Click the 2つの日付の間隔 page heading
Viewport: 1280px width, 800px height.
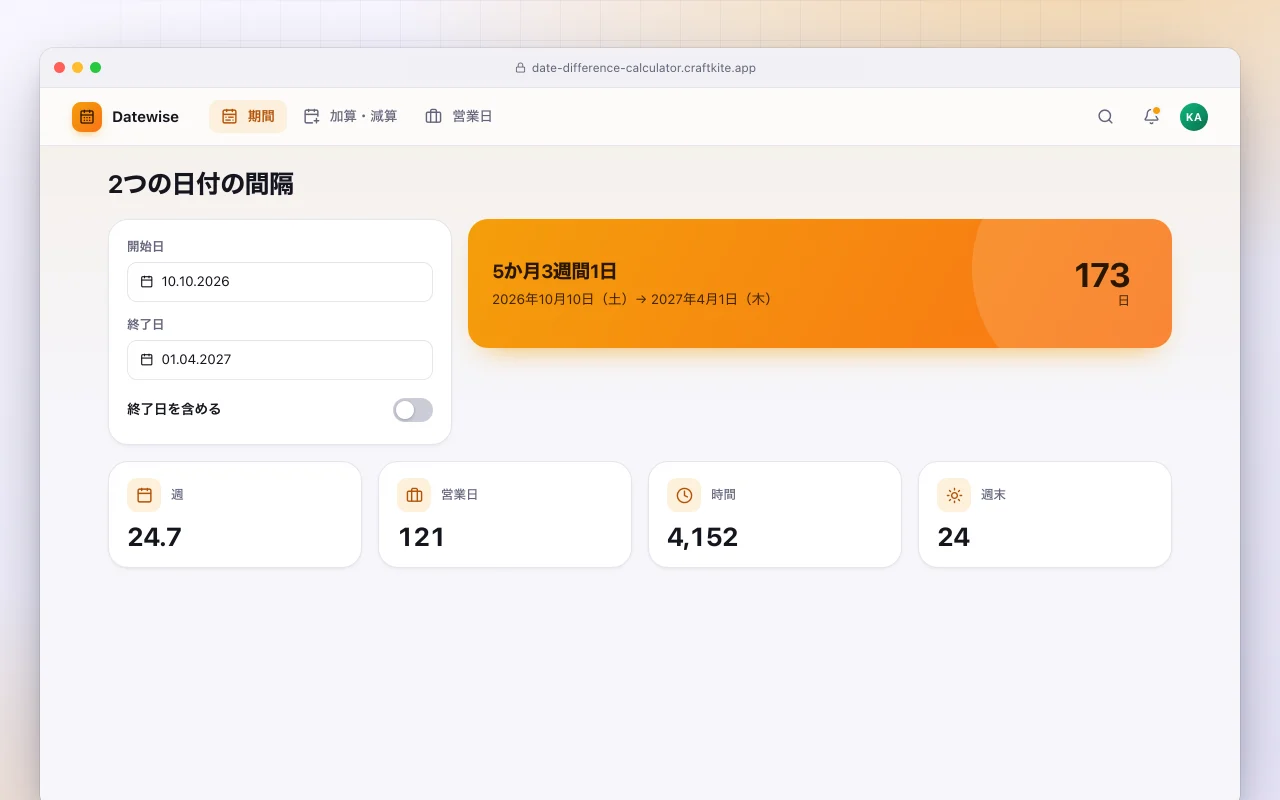201,184
